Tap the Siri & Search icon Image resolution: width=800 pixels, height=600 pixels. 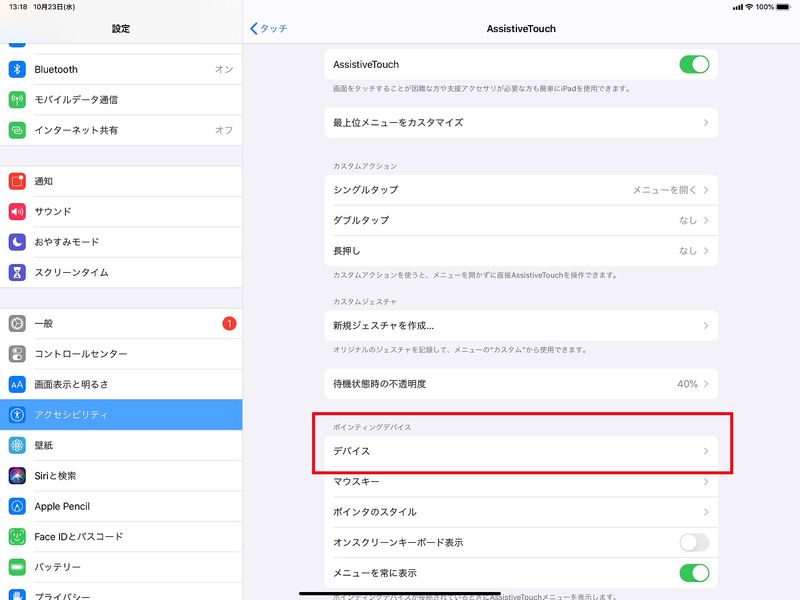coord(17,476)
